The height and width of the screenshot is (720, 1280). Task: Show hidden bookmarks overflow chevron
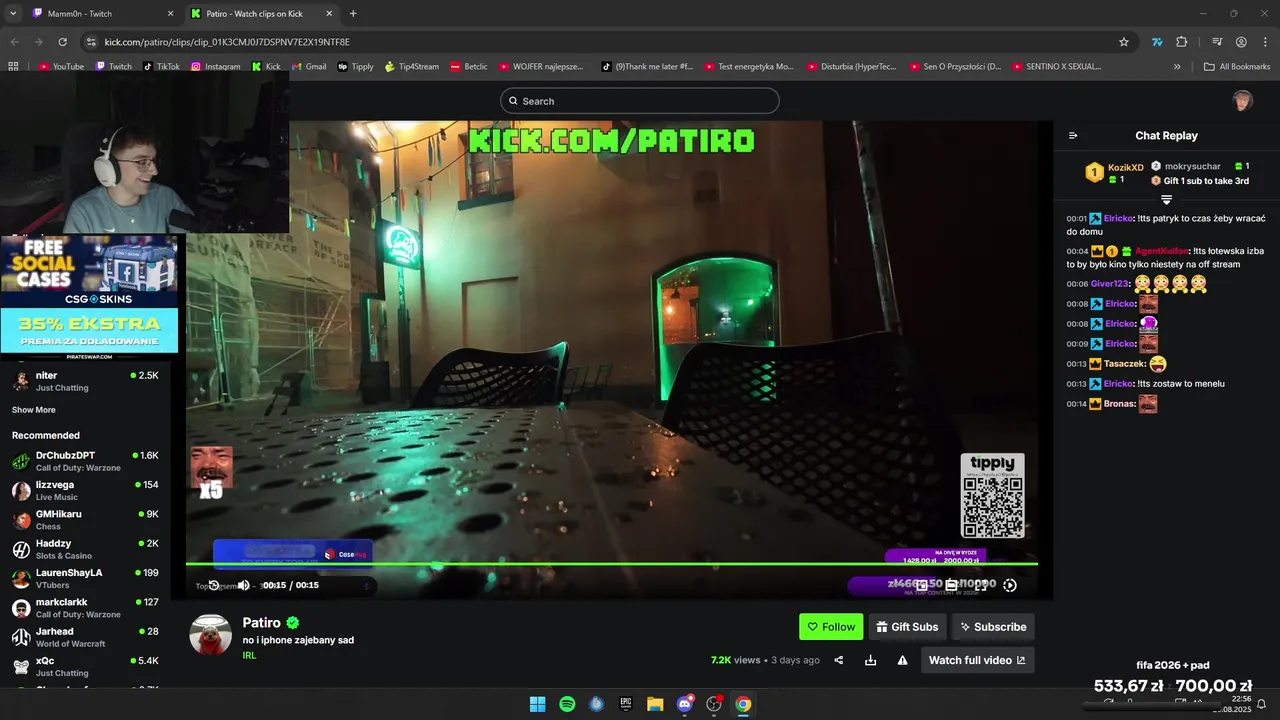point(1177,67)
